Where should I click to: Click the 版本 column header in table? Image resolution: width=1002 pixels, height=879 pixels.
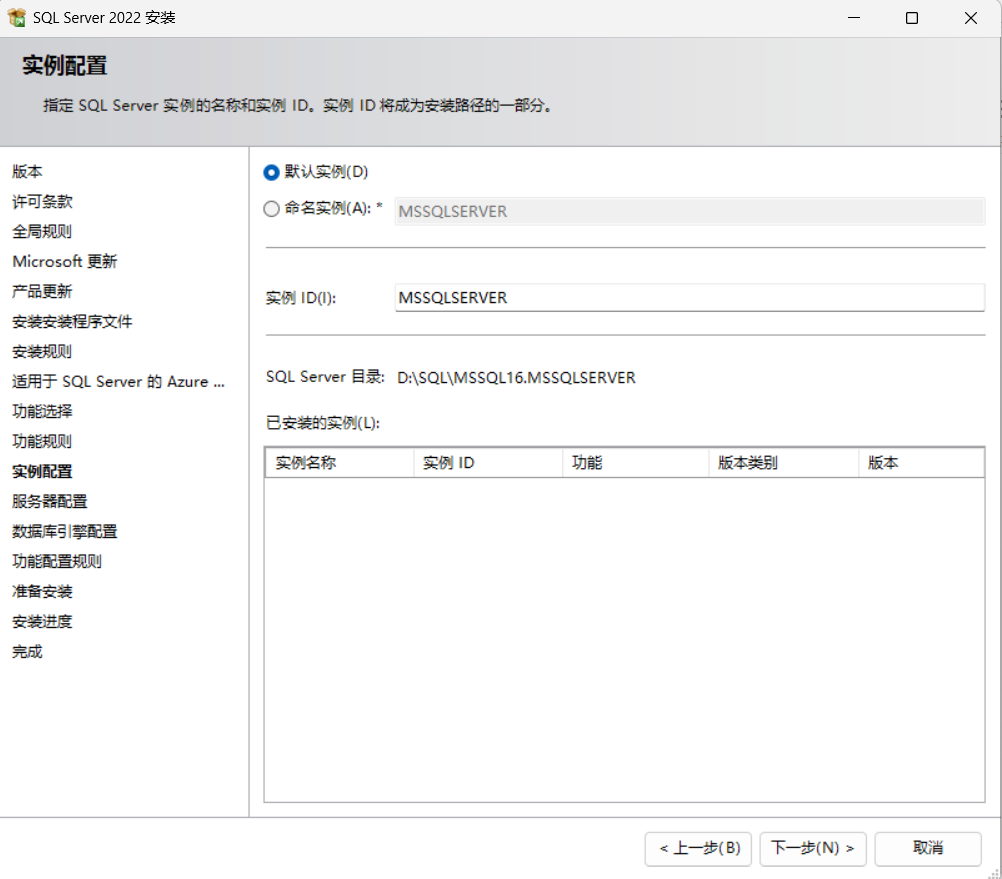click(x=921, y=462)
